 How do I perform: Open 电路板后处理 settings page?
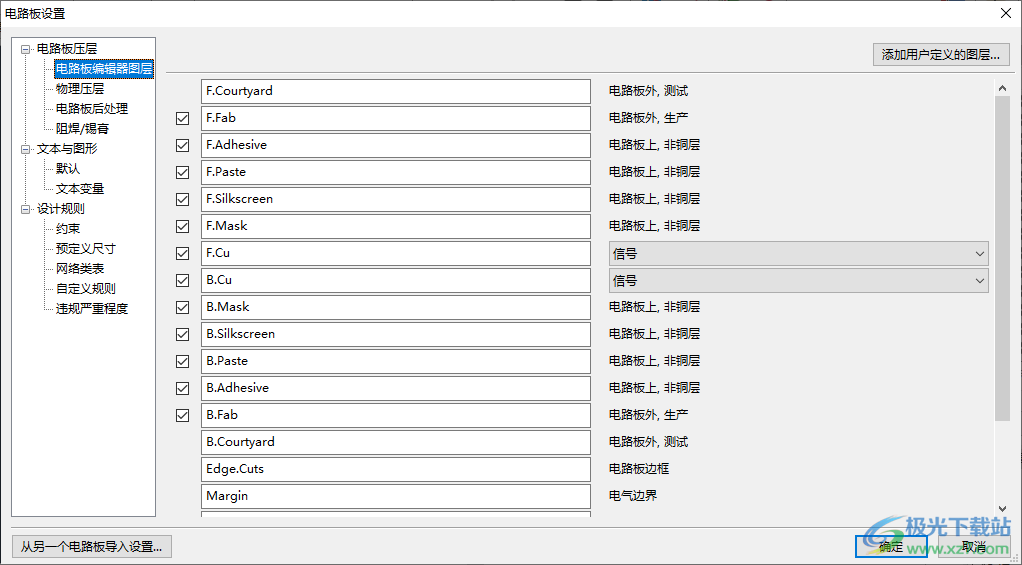(x=92, y=109)
